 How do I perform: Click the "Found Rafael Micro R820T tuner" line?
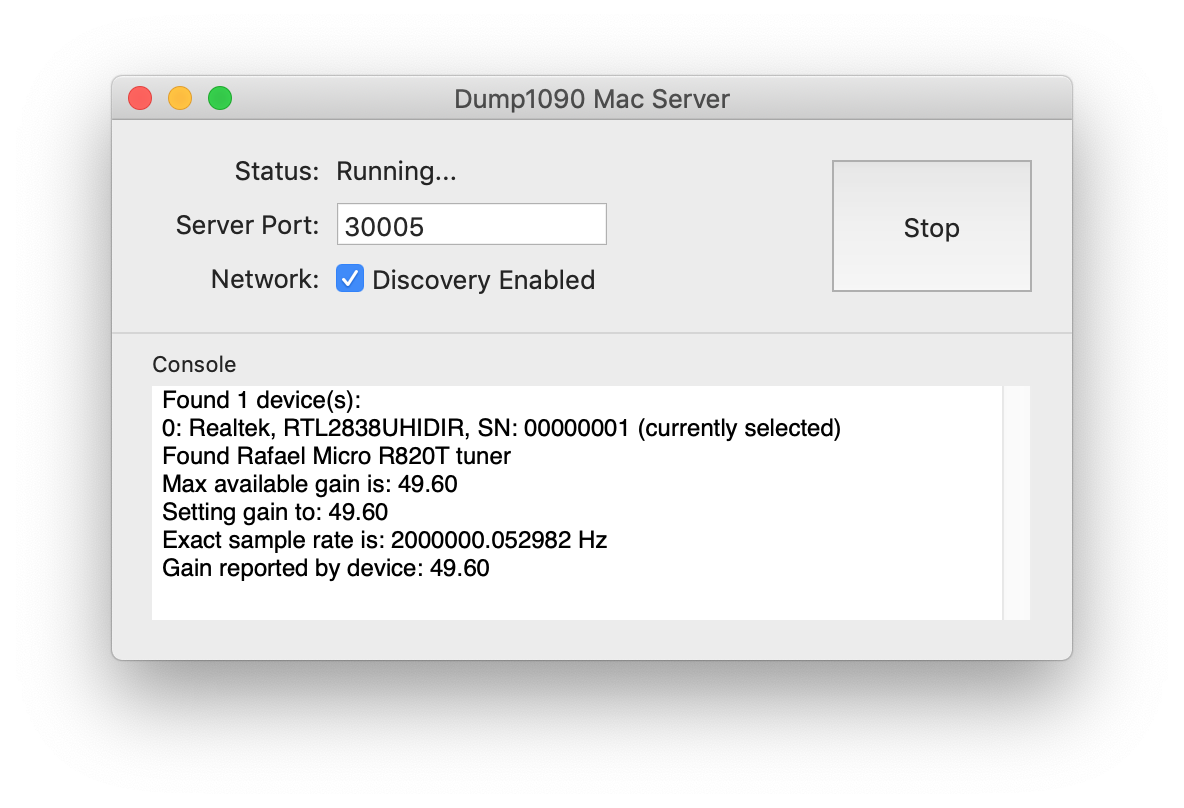click(336, 457)
